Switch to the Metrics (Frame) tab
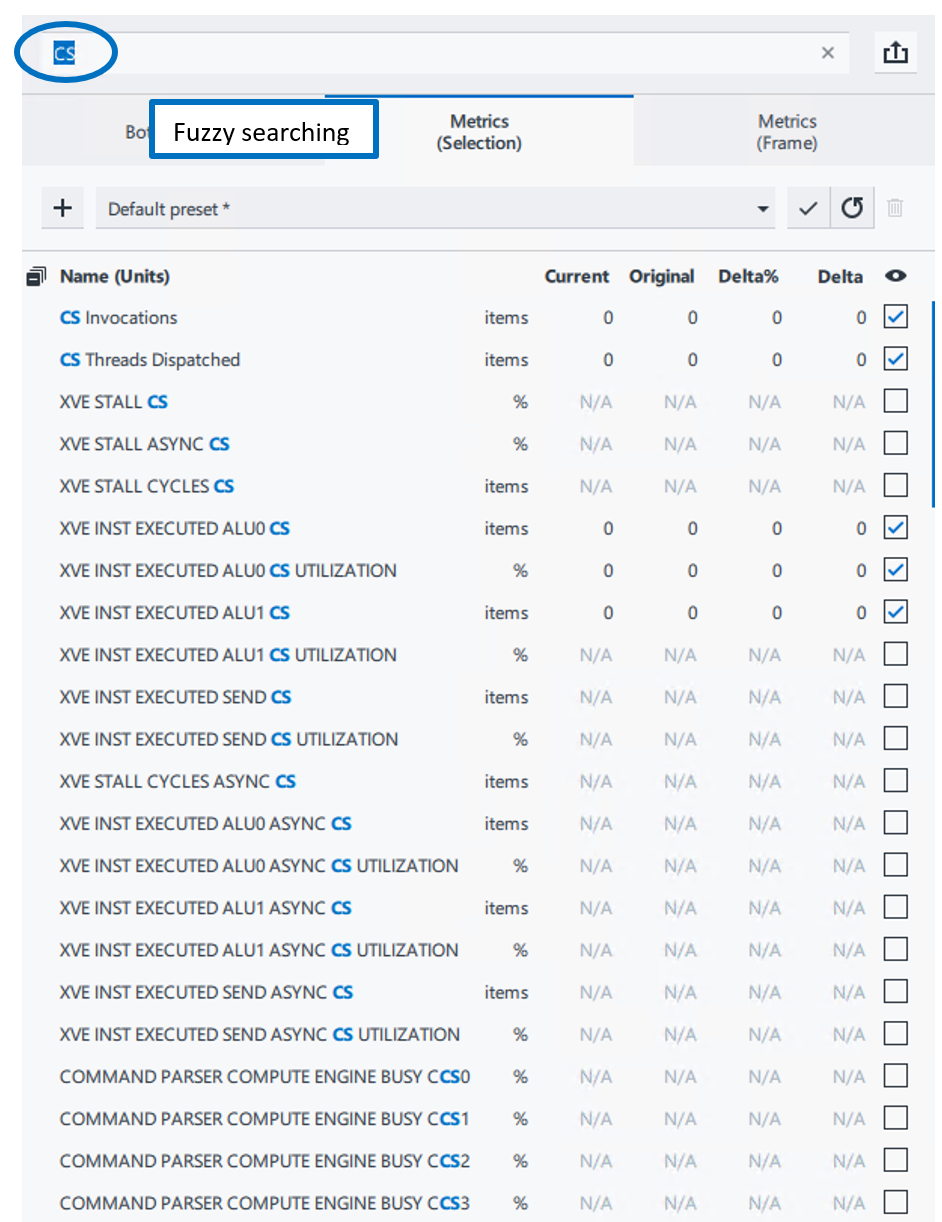Image resolution: width=942 pixels, height=1222 pixels. click(786, 131)
